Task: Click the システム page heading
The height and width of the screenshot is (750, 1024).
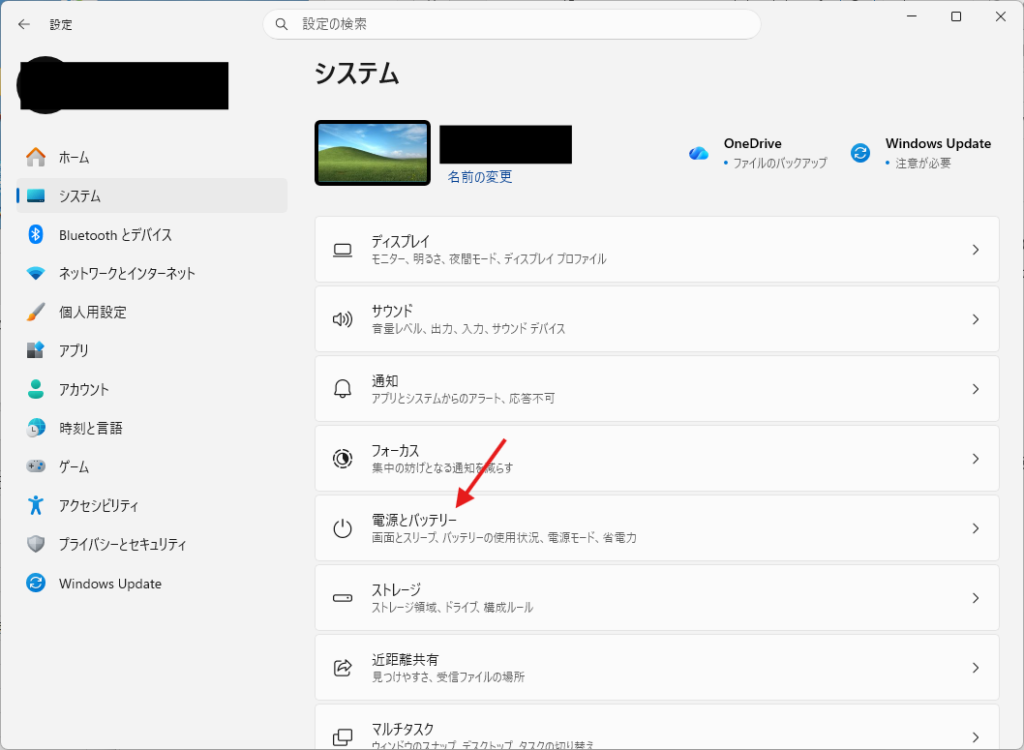Action: [357, 73]
